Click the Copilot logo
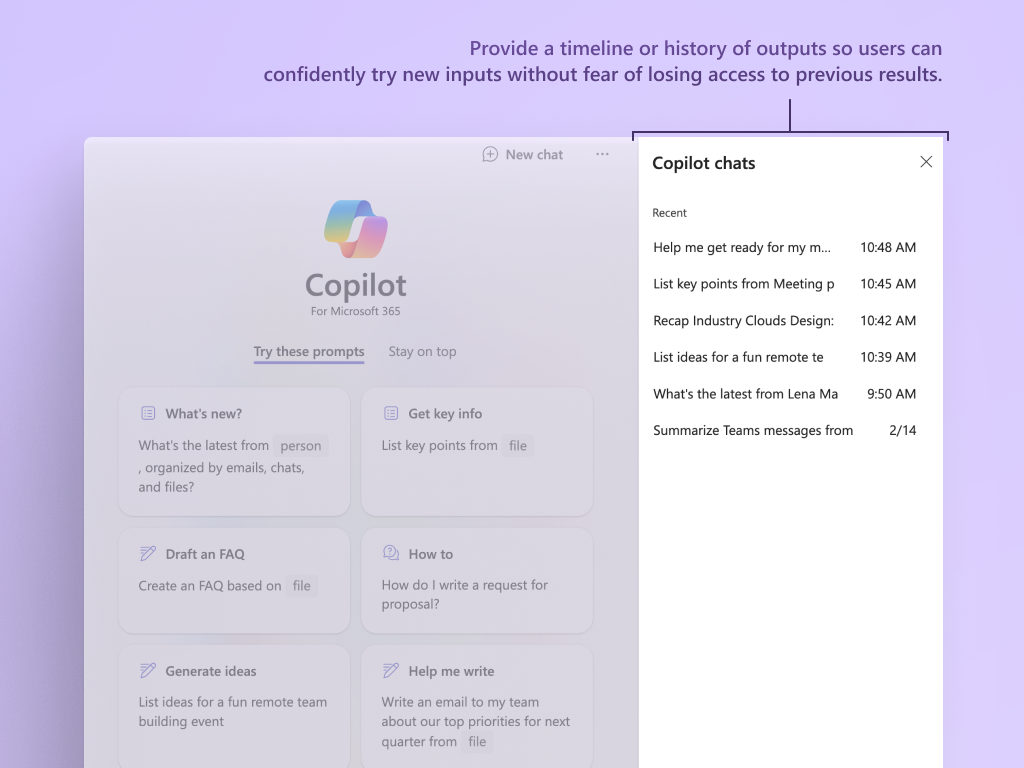The height and width of the screenshot is (768, 1024). tap(355, 228)
